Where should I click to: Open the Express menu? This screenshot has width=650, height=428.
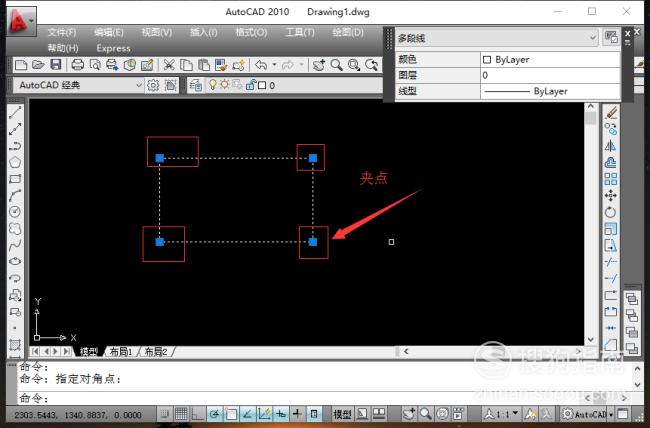tap(114, 48)
